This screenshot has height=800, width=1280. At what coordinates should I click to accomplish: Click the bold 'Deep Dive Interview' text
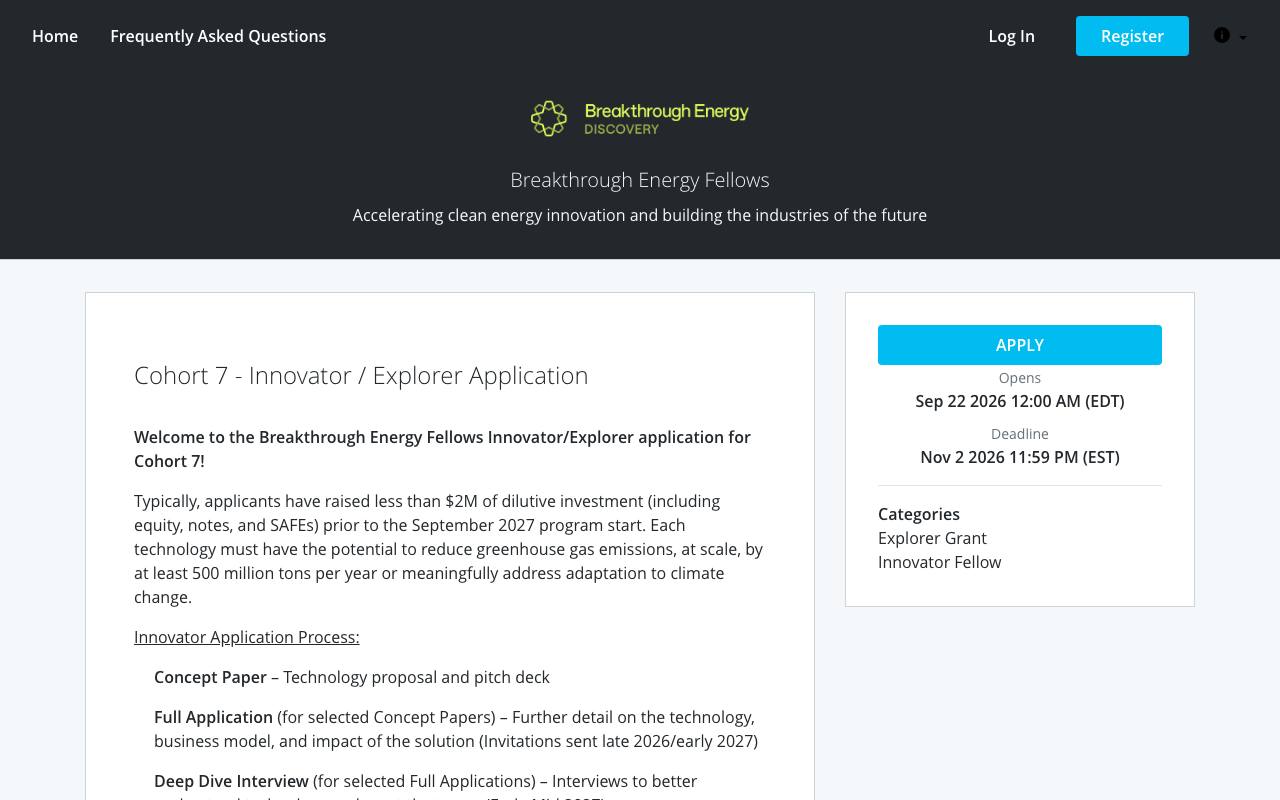[x=231, y=781]
